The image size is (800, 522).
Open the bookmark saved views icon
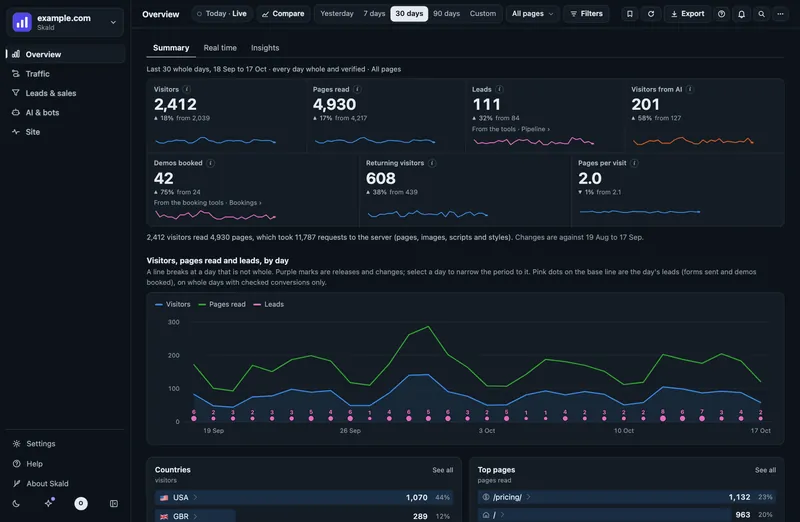click(630, 14)
